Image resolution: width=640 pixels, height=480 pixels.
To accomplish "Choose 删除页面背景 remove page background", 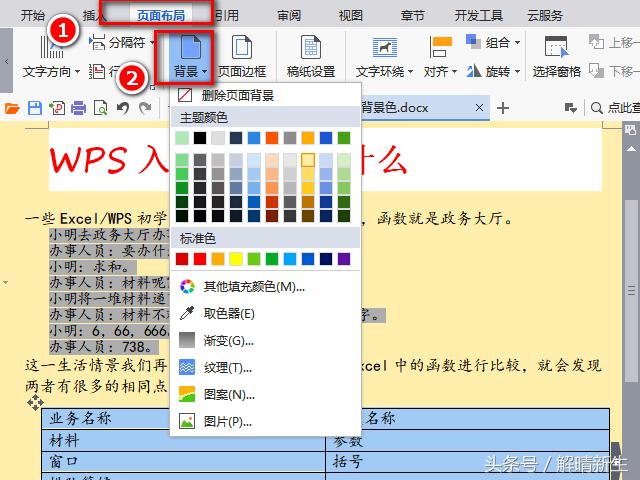I will point(265,96).
